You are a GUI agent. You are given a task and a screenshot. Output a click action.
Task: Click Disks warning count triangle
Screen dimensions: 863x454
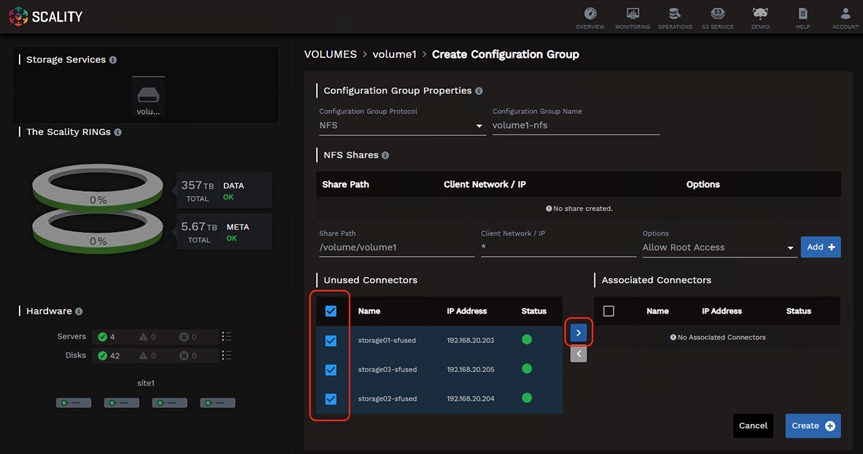coord(143,355)
